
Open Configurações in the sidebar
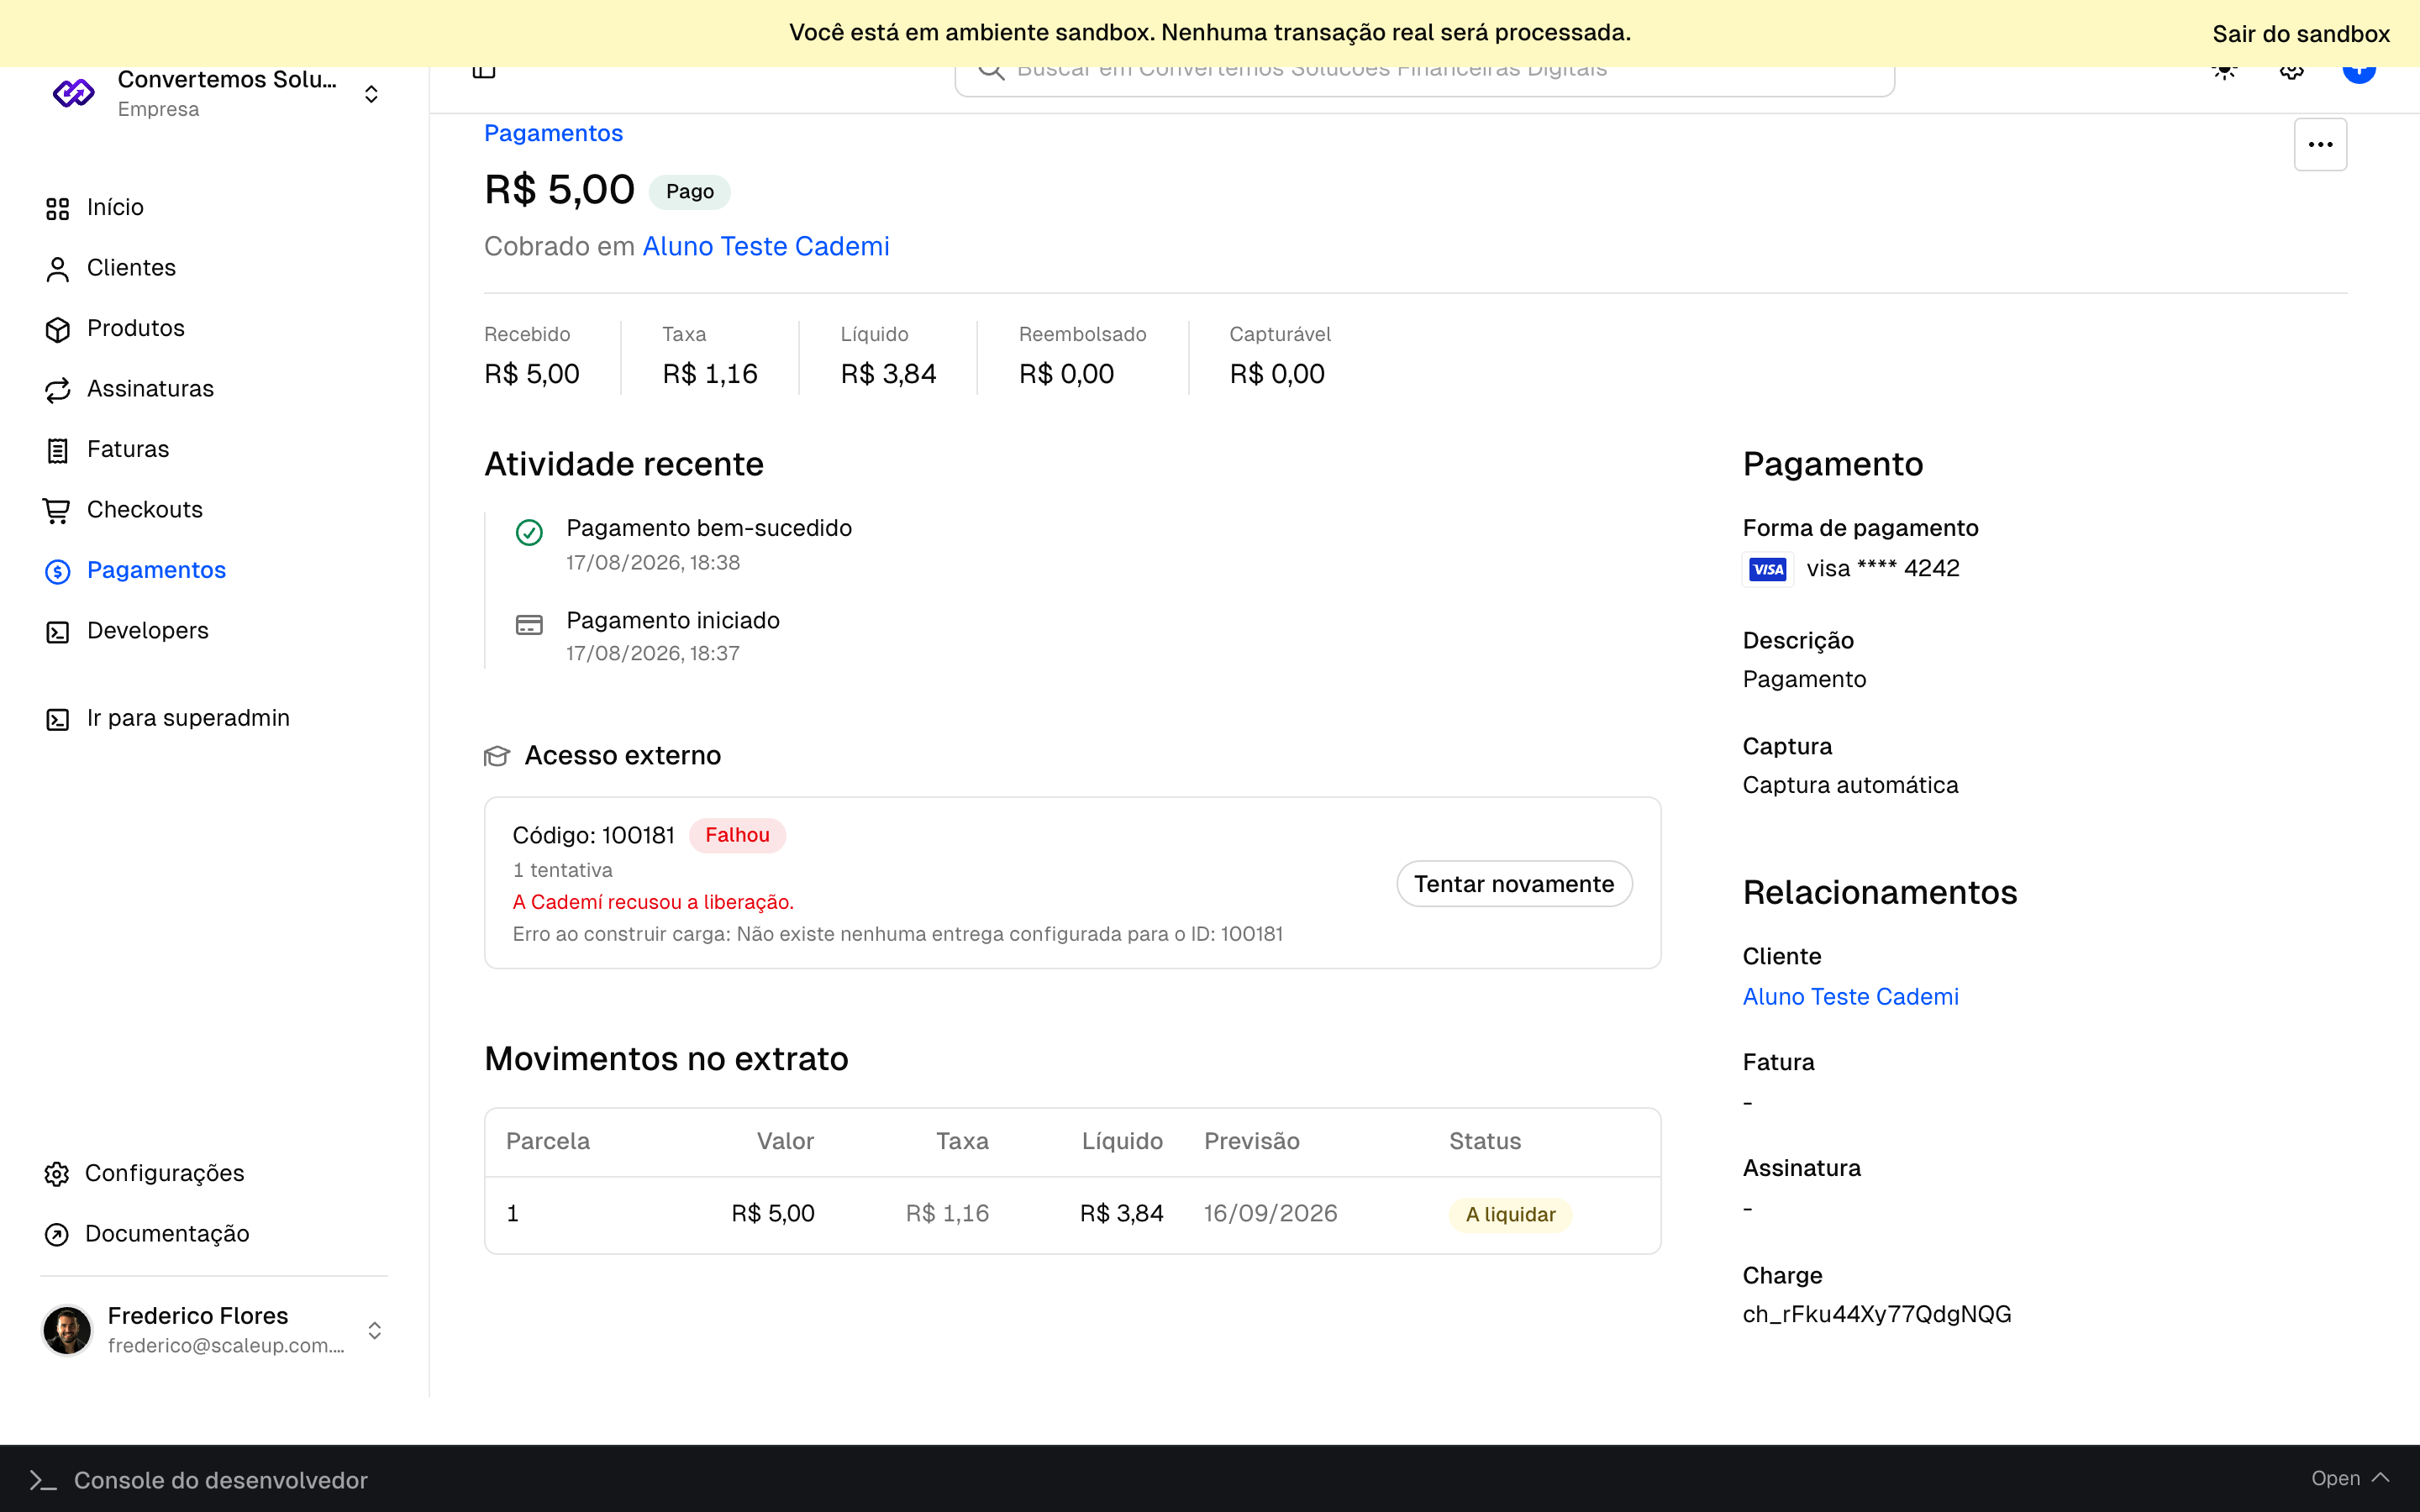pyautogui.click(x=165, y=1173)
